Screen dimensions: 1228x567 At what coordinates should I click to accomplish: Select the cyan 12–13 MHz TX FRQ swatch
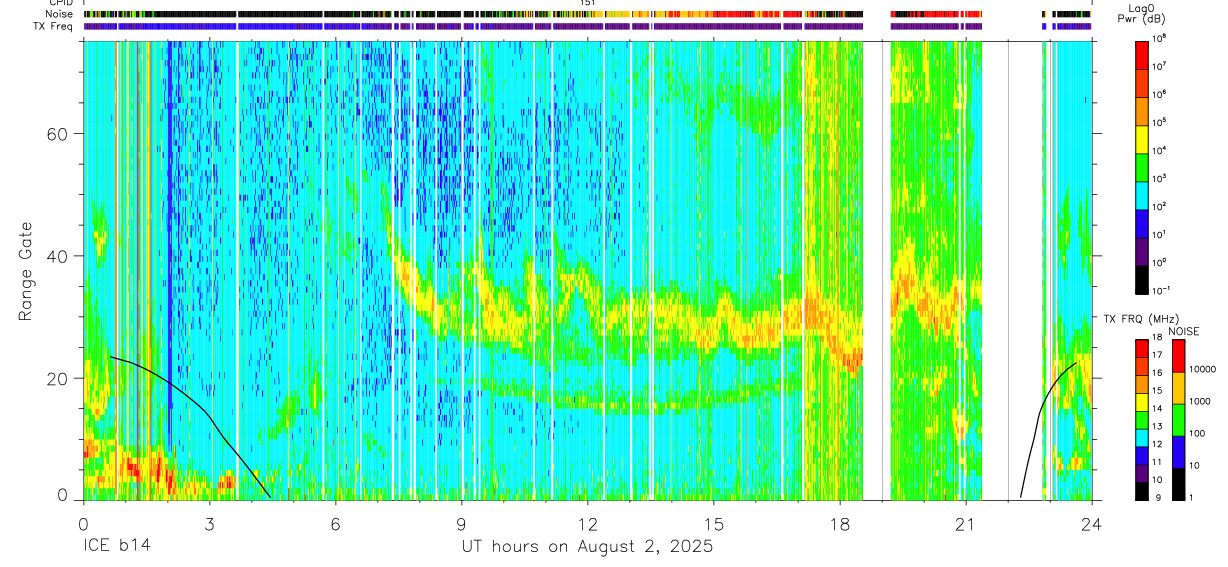point(1142,438)
